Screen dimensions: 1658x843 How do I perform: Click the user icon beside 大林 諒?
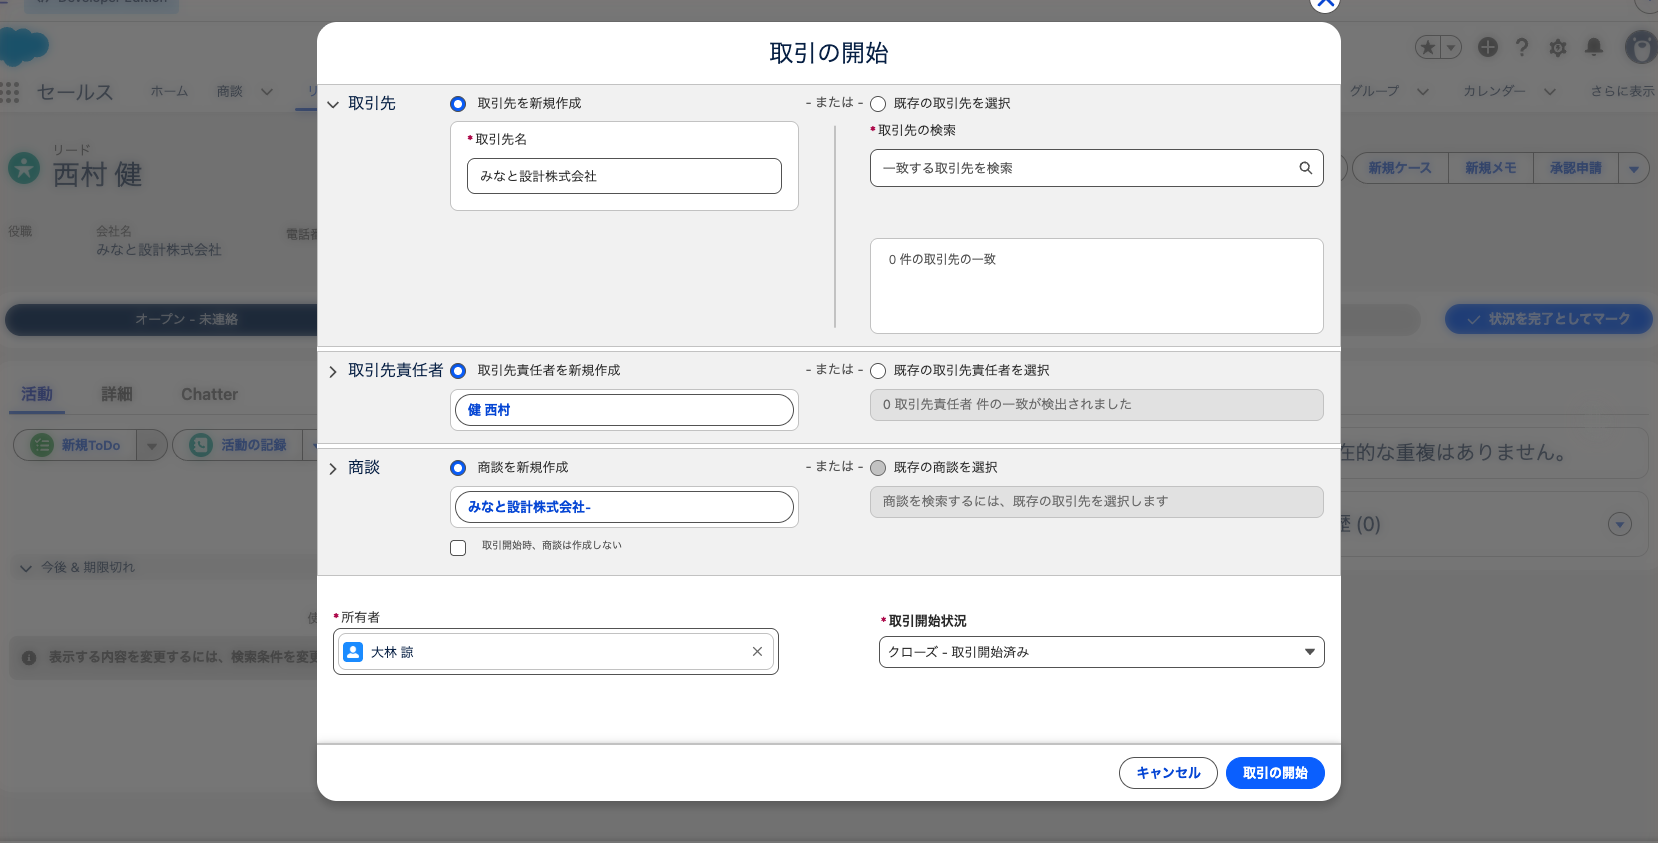pos(353,652)
